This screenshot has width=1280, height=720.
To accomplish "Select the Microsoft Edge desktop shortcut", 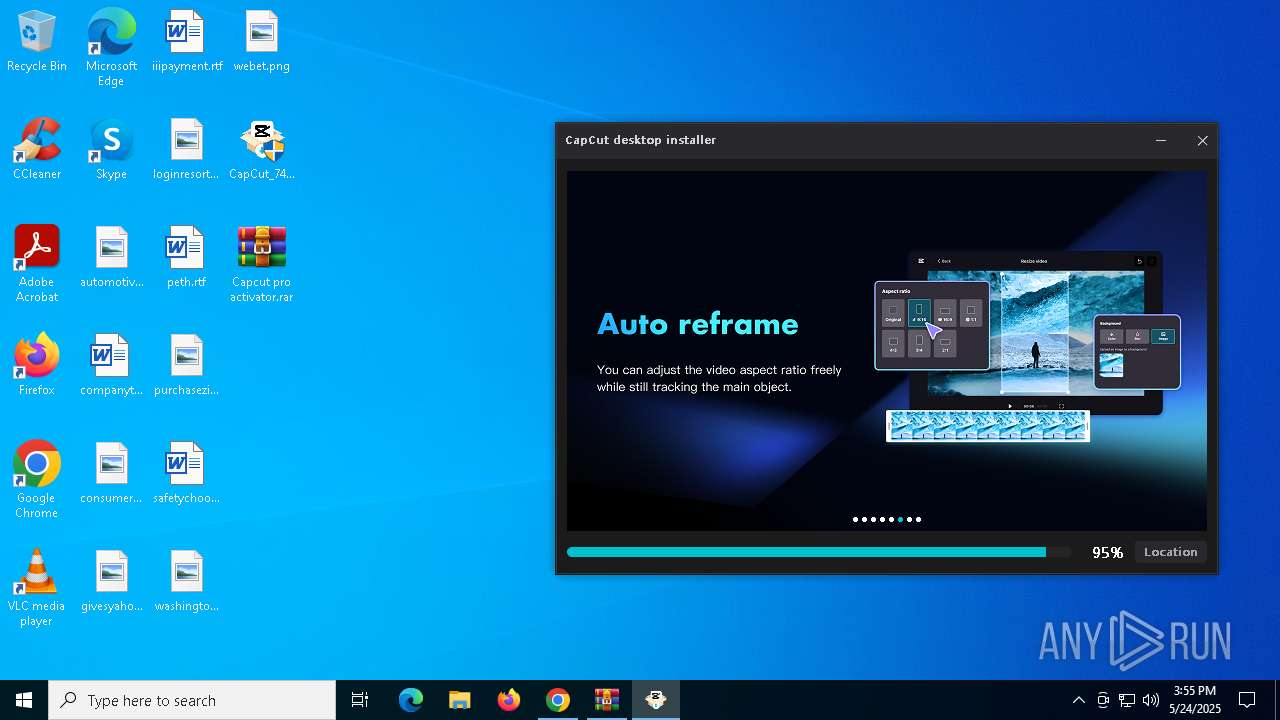I will pos(111,48).
